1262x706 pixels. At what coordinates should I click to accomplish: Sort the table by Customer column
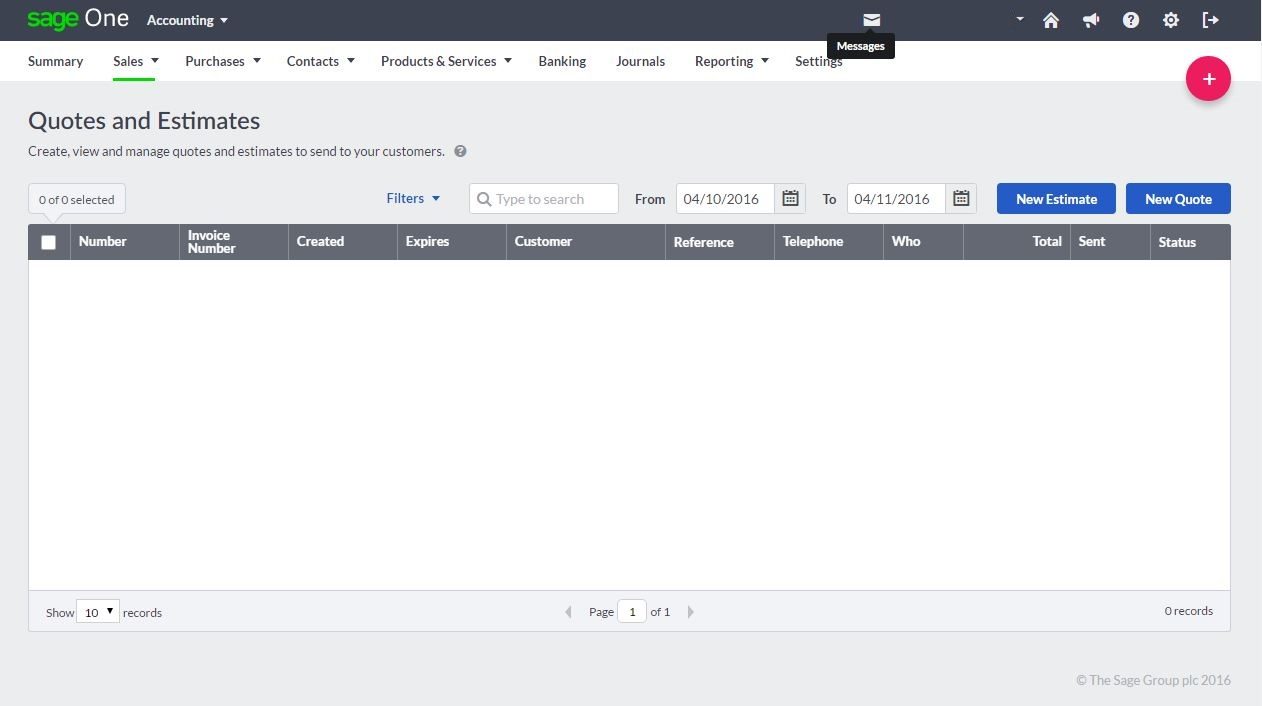543,242
